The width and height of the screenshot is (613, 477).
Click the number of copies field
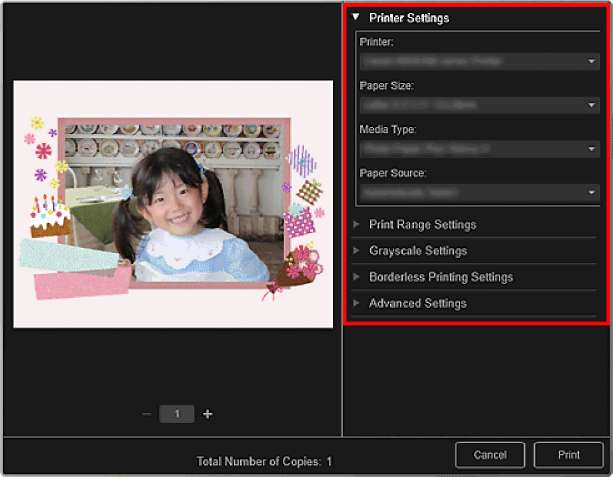coord(177,413)
